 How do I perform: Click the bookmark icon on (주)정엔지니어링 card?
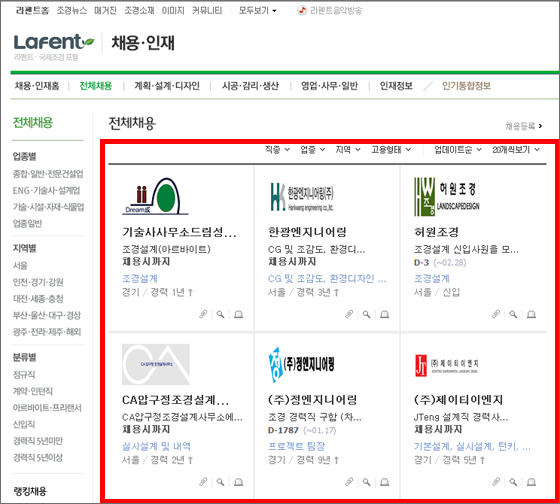click(385, 482)
